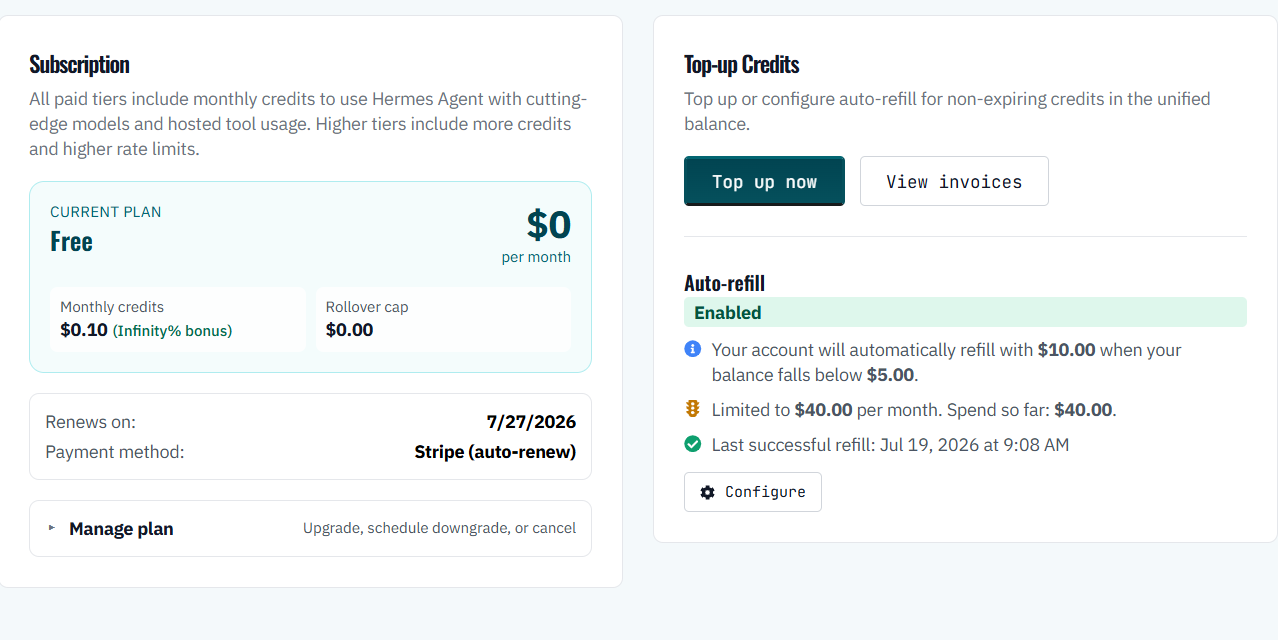Click the Last successful refill timestamp

pyautogui.click(x=890, y=444)
